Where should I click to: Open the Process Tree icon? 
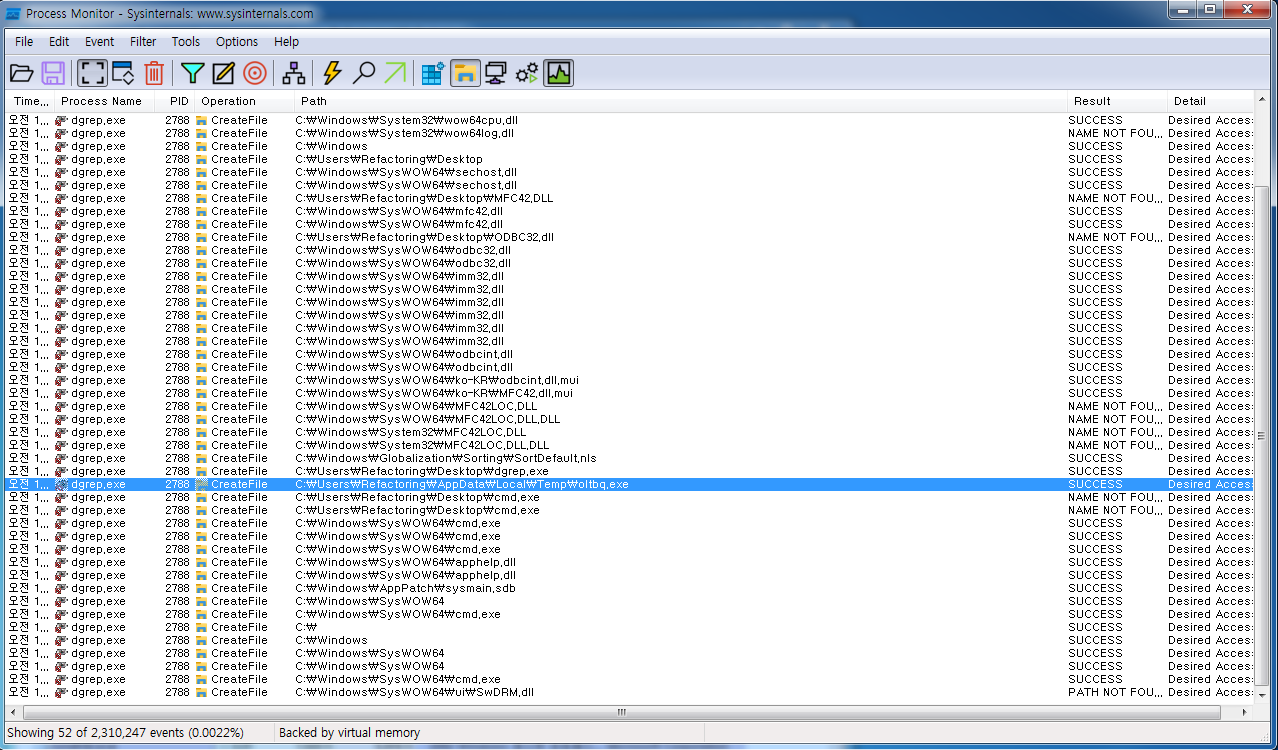pyautogui.click(x=293, y=73)
